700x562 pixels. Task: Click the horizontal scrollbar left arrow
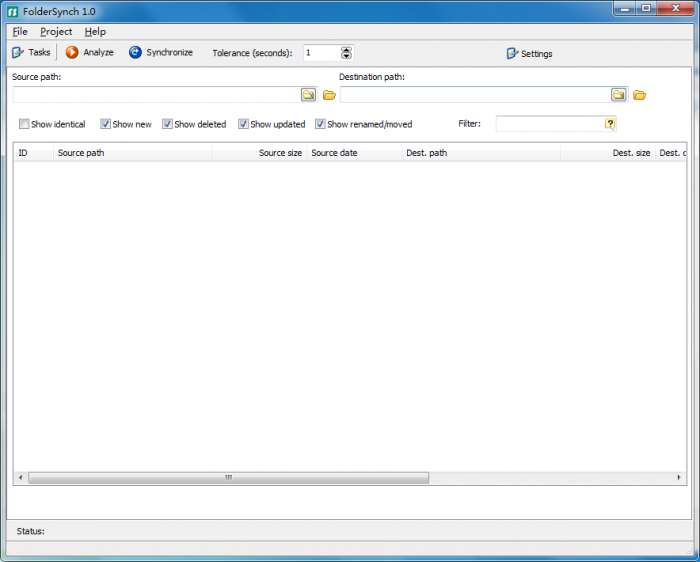click(x=21, y=477)
